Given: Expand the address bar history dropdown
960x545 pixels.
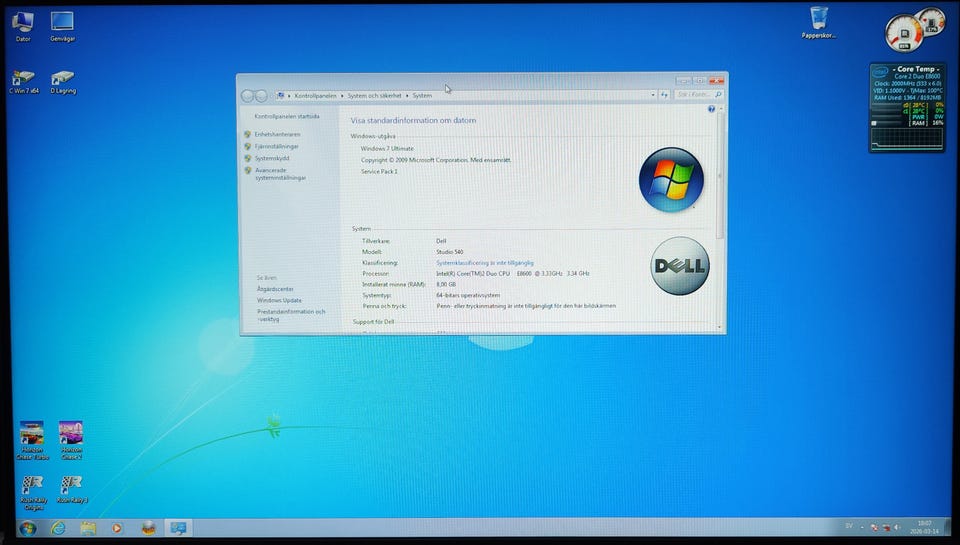Looking at the screenshot, I should [x=653, y=95].
